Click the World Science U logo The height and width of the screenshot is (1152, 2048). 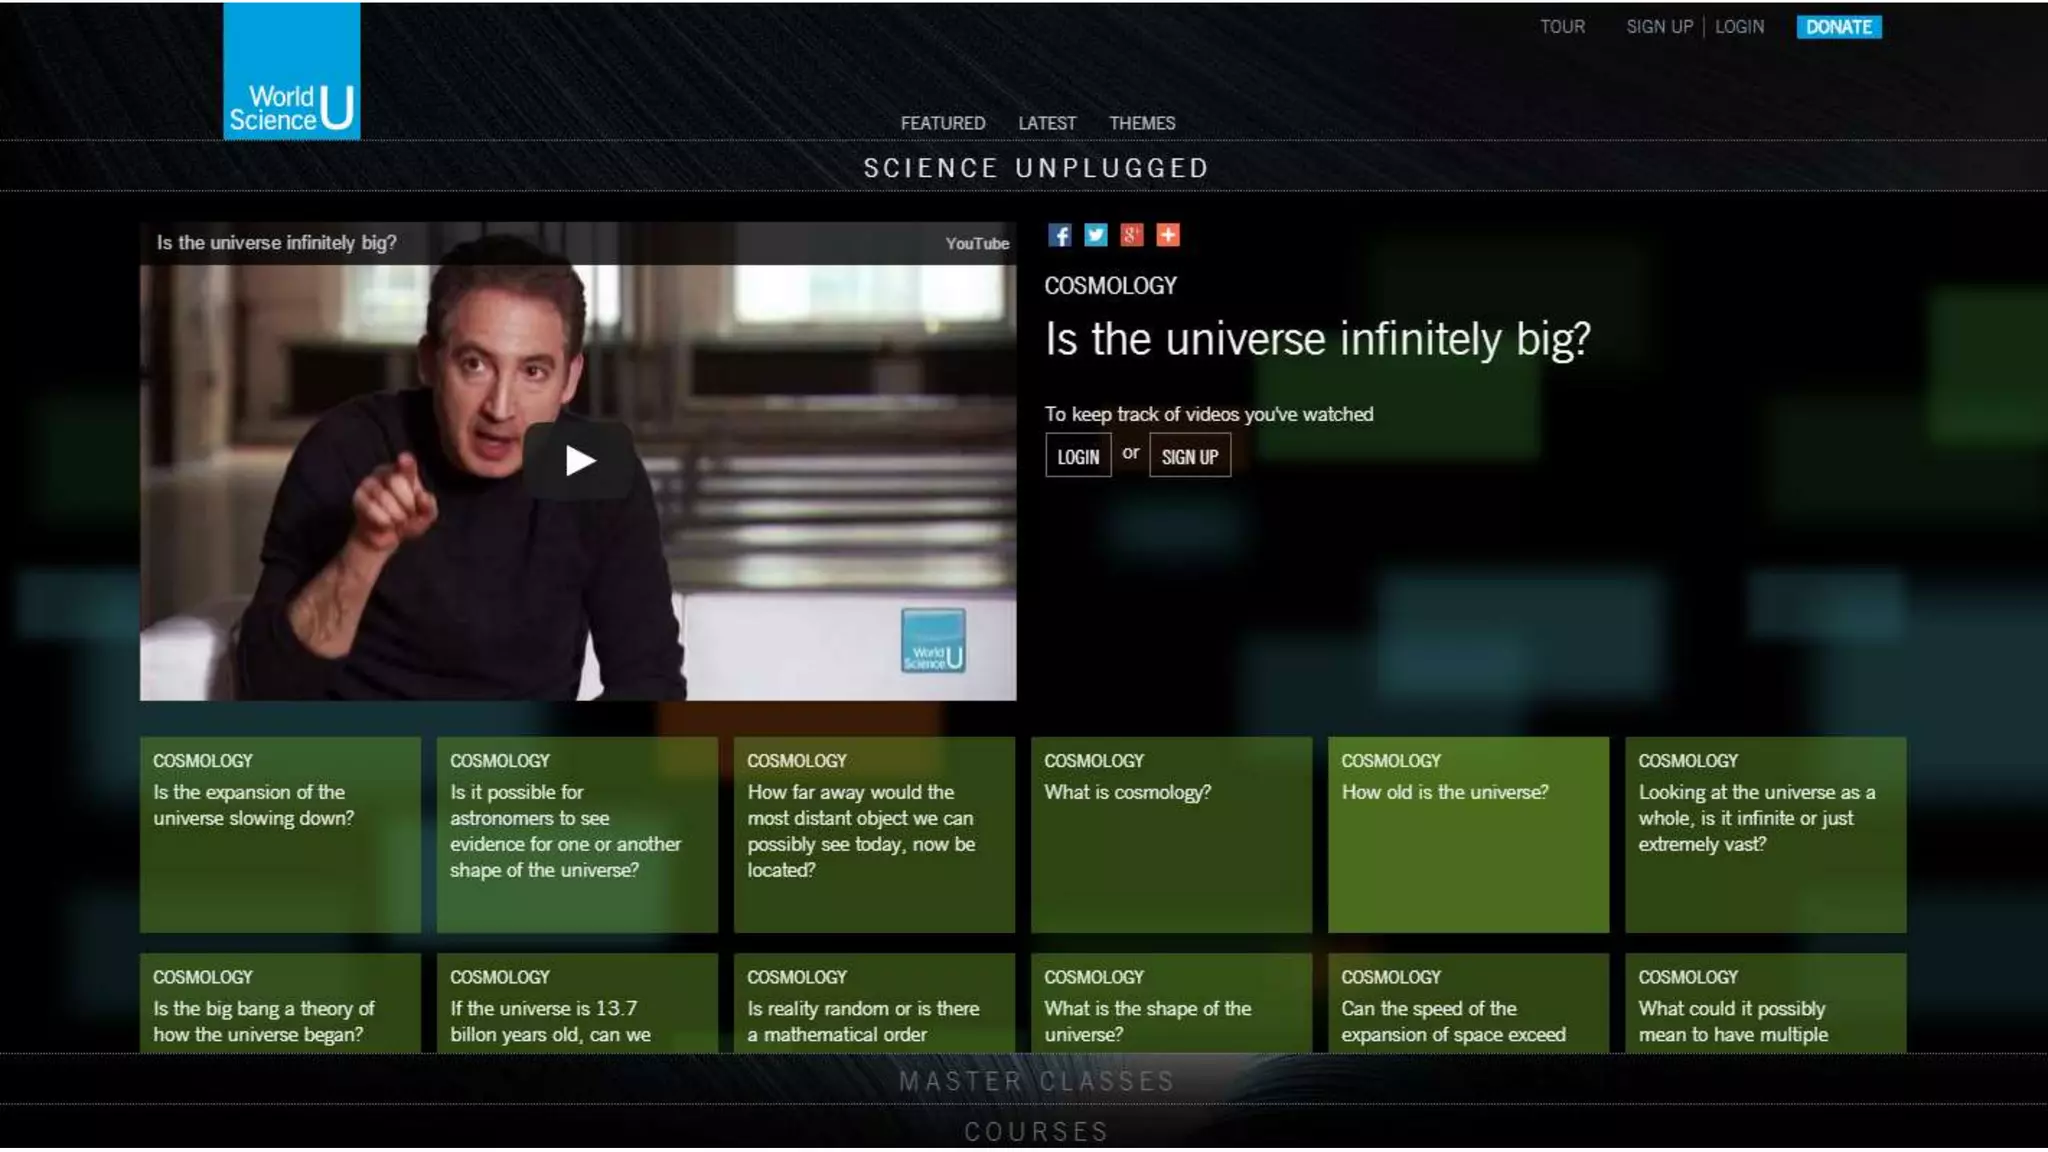coord(291,72)
